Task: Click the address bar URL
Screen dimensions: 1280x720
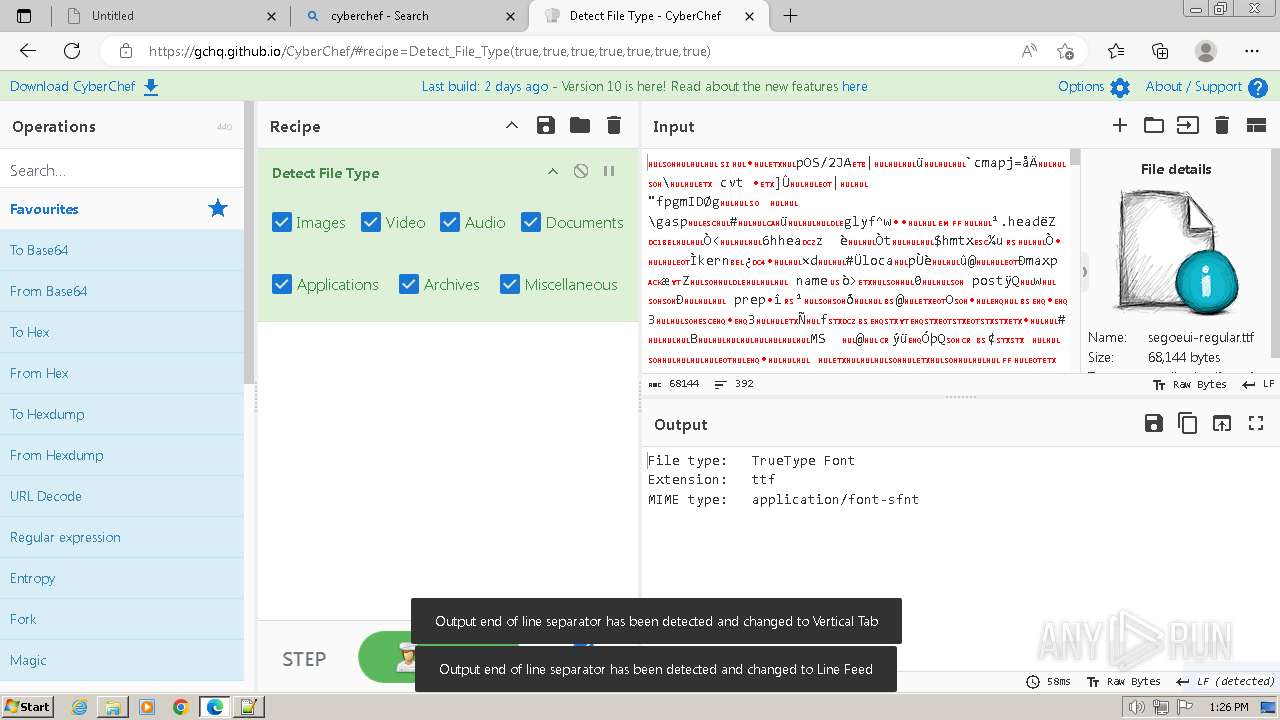Action: point(430,51)
